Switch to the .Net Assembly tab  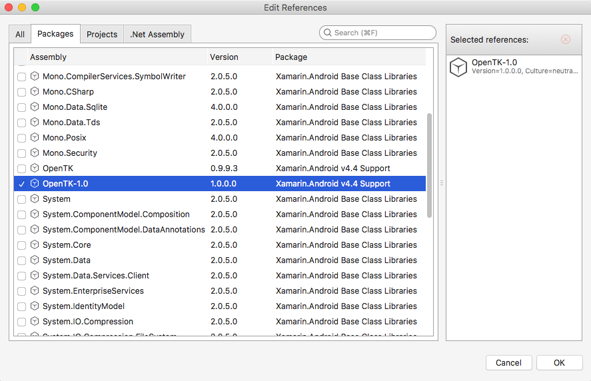point(157,34)
